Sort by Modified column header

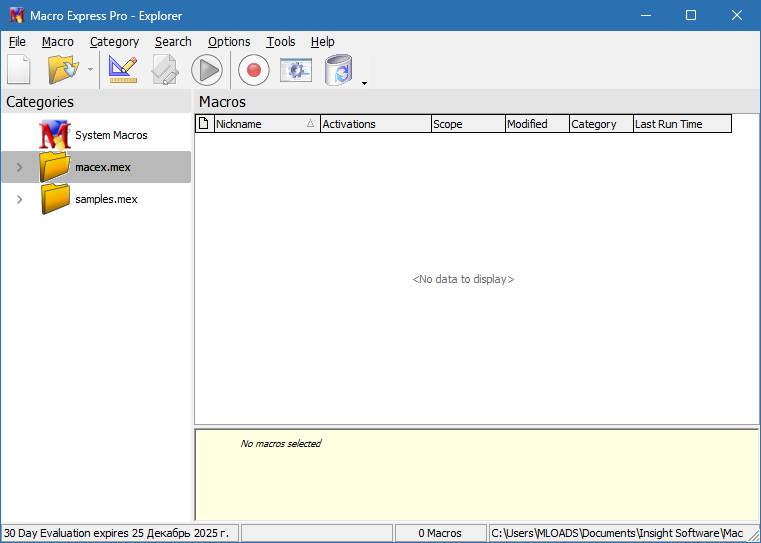[x=537, y=124]
